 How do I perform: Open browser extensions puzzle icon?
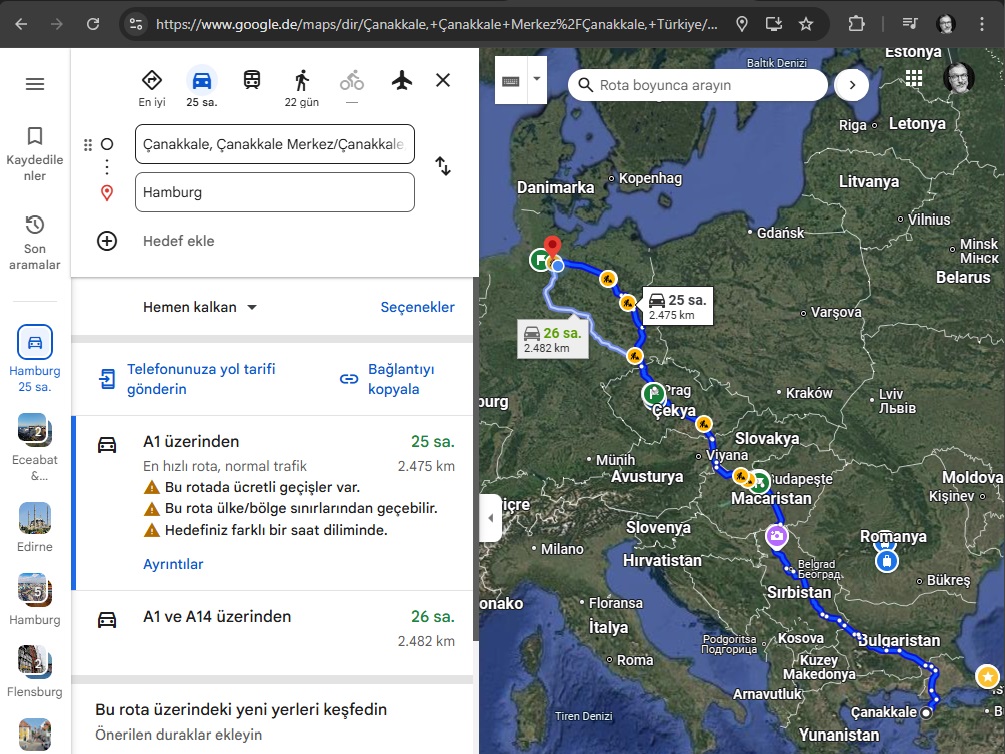[x=856, y=24]
